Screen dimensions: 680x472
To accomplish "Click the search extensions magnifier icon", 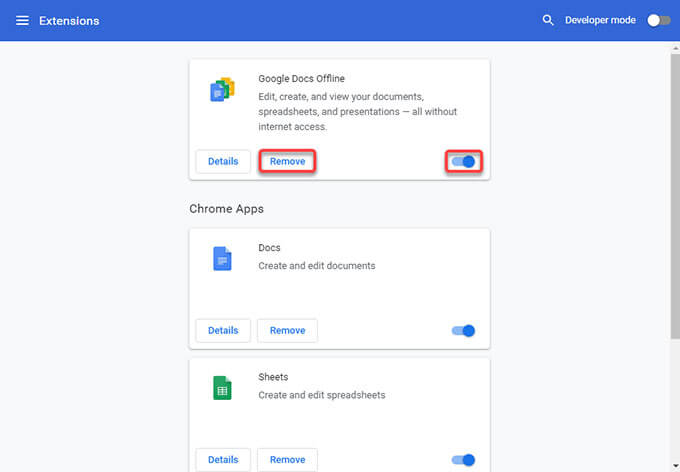I will tap(548, 20).
